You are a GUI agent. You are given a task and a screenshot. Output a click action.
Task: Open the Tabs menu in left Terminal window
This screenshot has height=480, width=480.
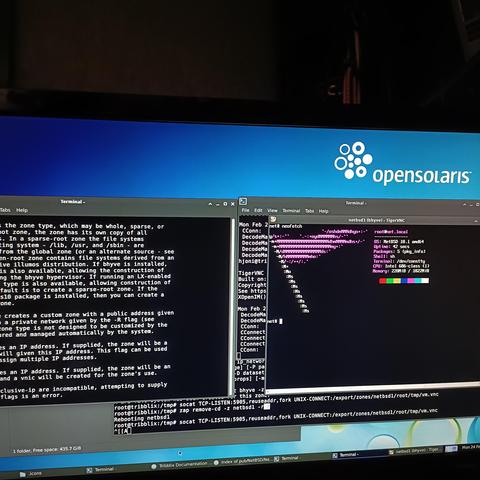(5, 210)
